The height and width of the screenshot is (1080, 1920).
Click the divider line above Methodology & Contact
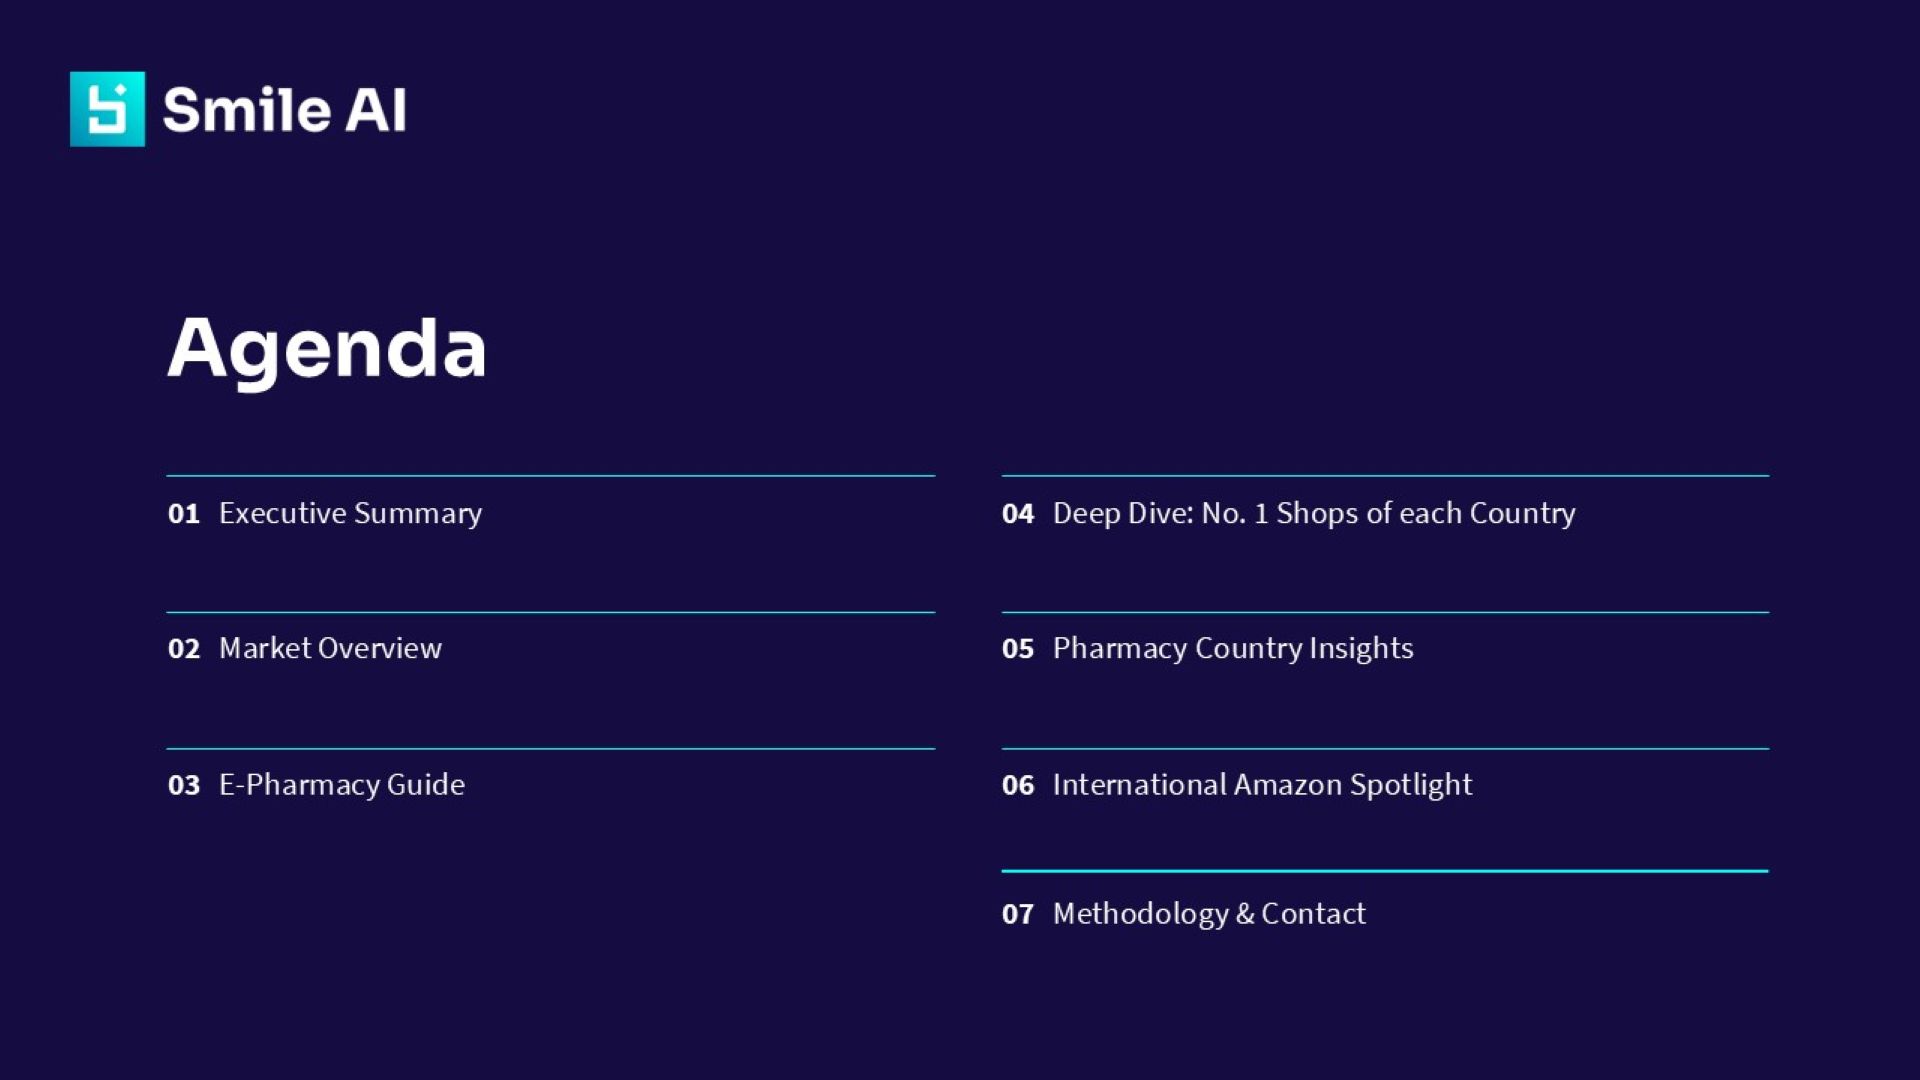1384,871
